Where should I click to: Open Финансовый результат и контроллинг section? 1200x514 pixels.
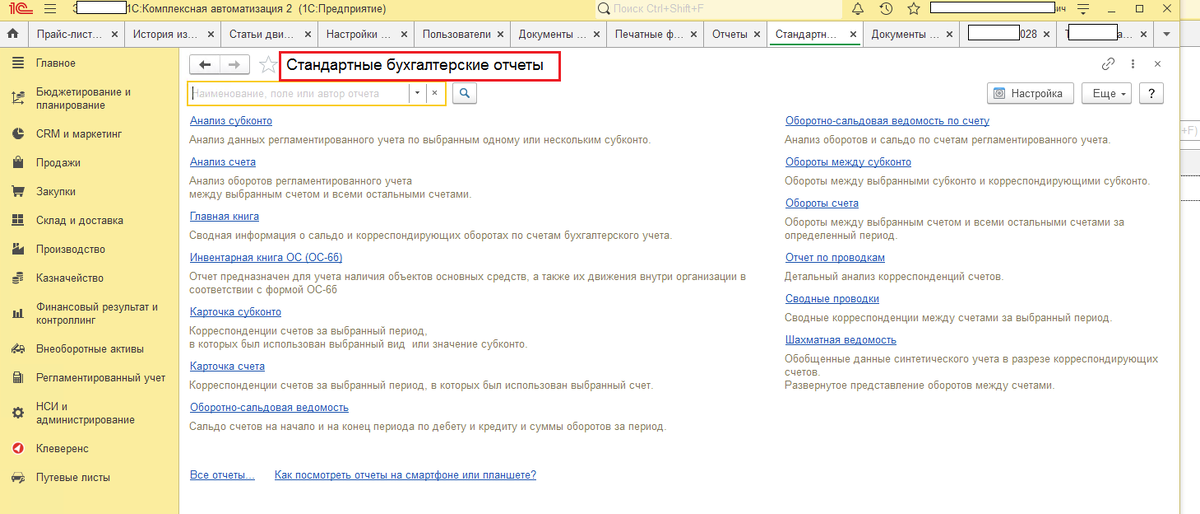click(97, 313)
